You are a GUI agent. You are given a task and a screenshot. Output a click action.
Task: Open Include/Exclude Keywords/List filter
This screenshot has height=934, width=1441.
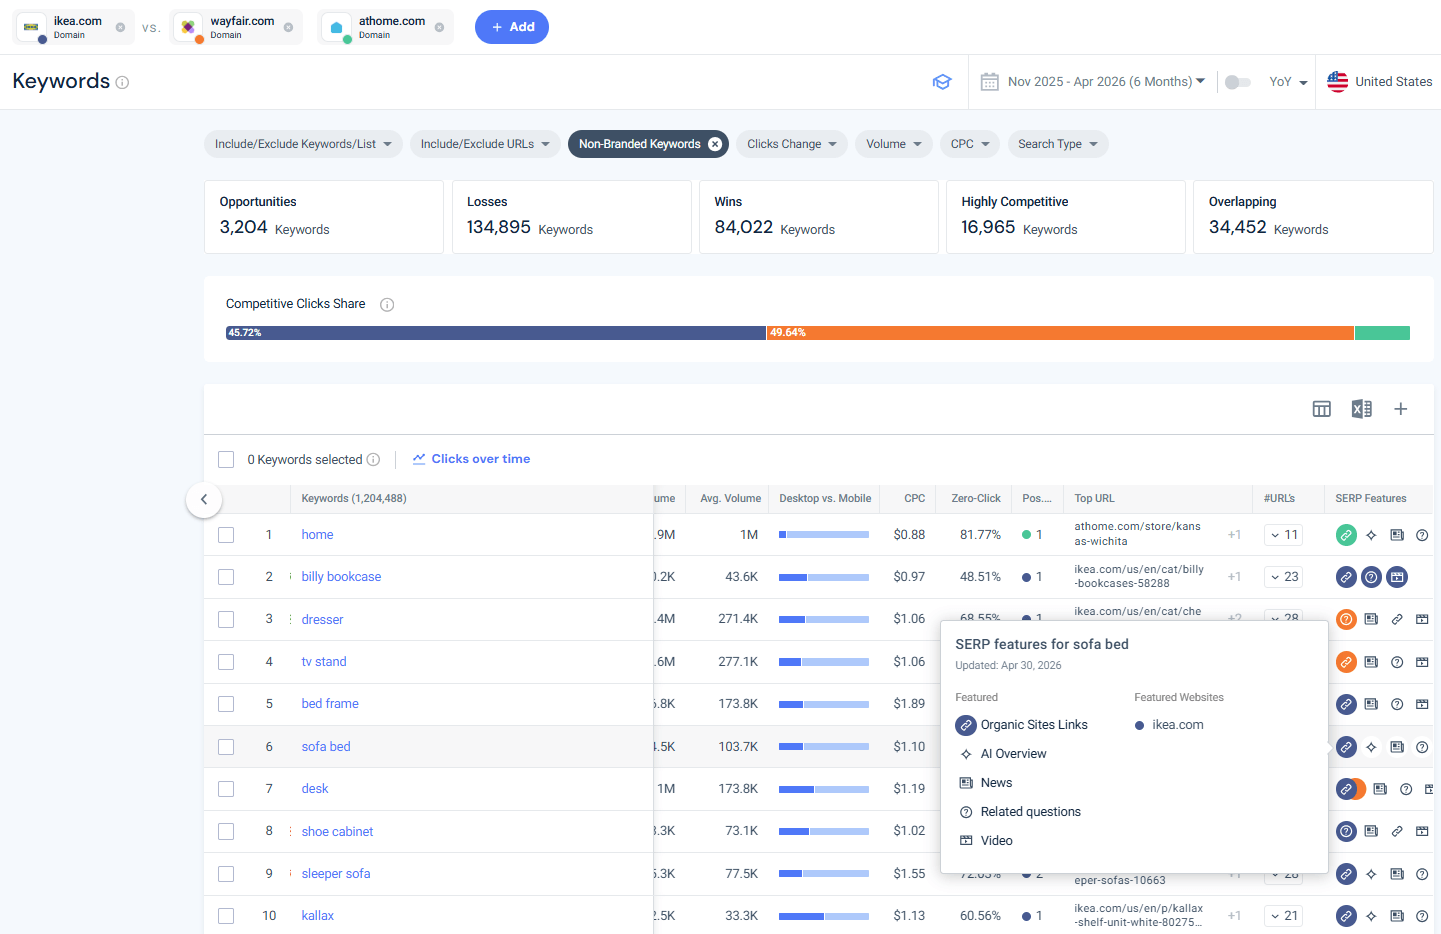point(303,144)
